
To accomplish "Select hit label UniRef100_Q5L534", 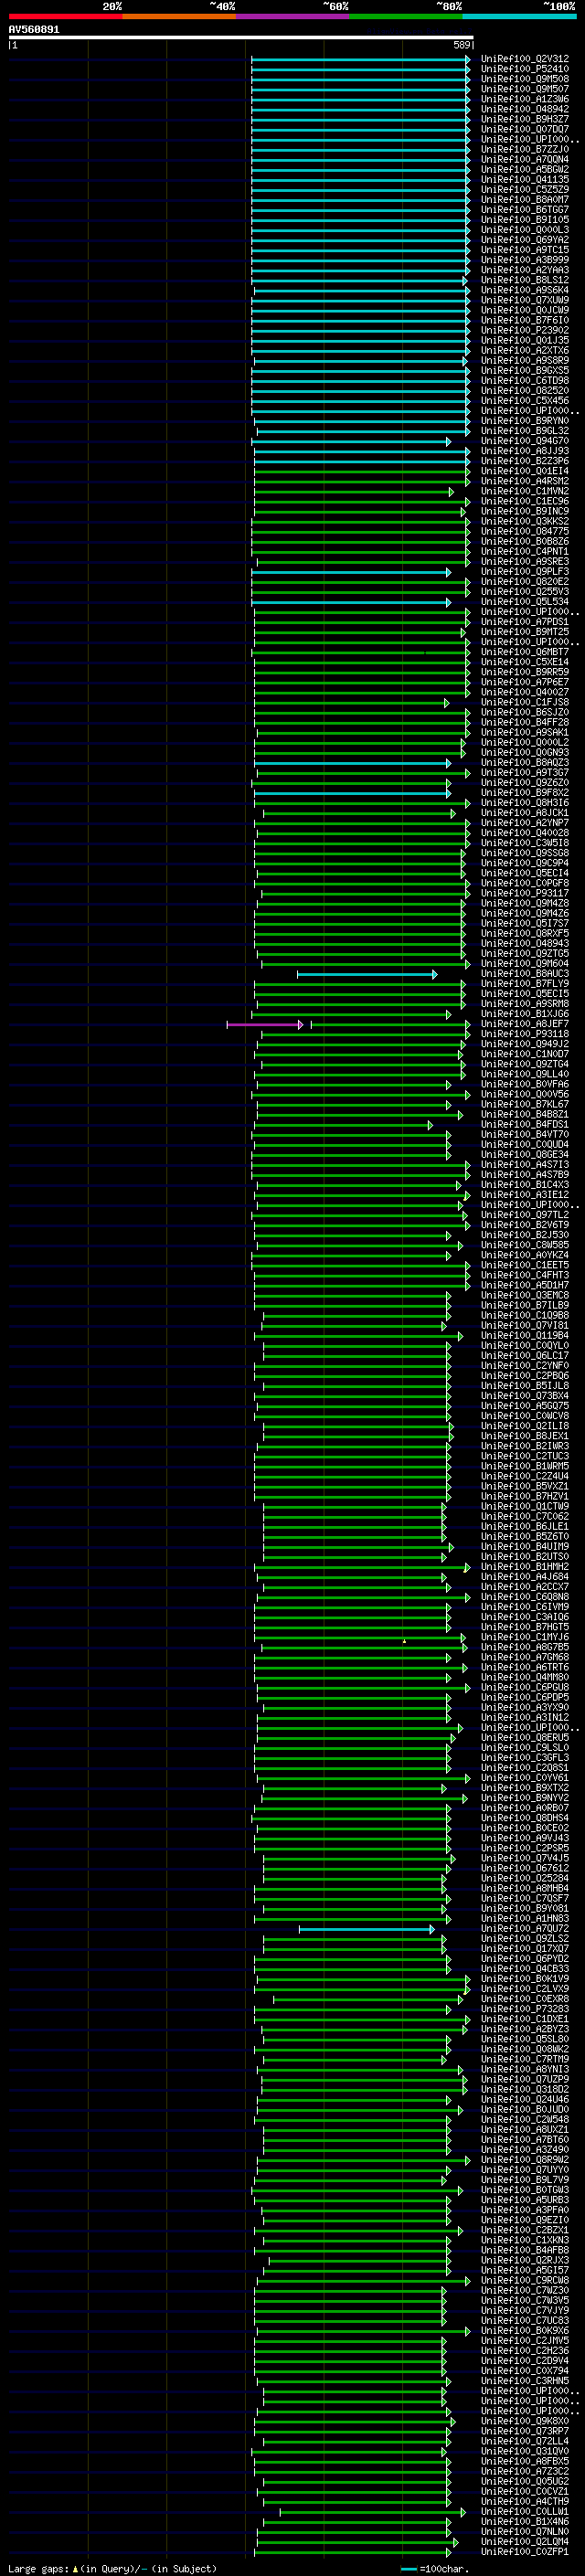I will tap(525, 602).
